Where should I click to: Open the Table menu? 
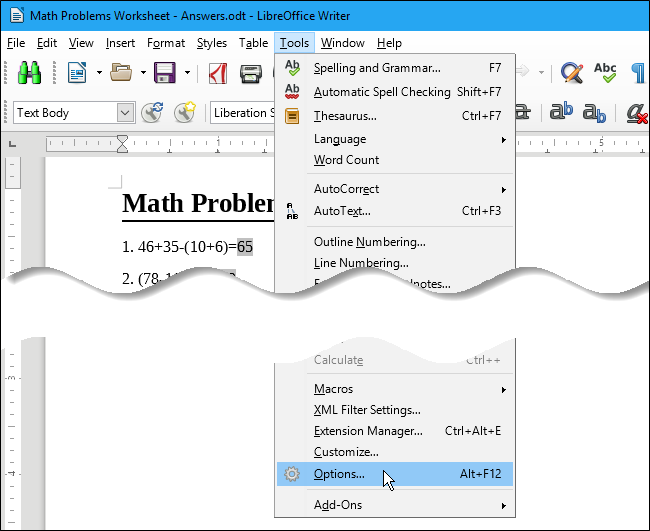[x=253, y=43]
